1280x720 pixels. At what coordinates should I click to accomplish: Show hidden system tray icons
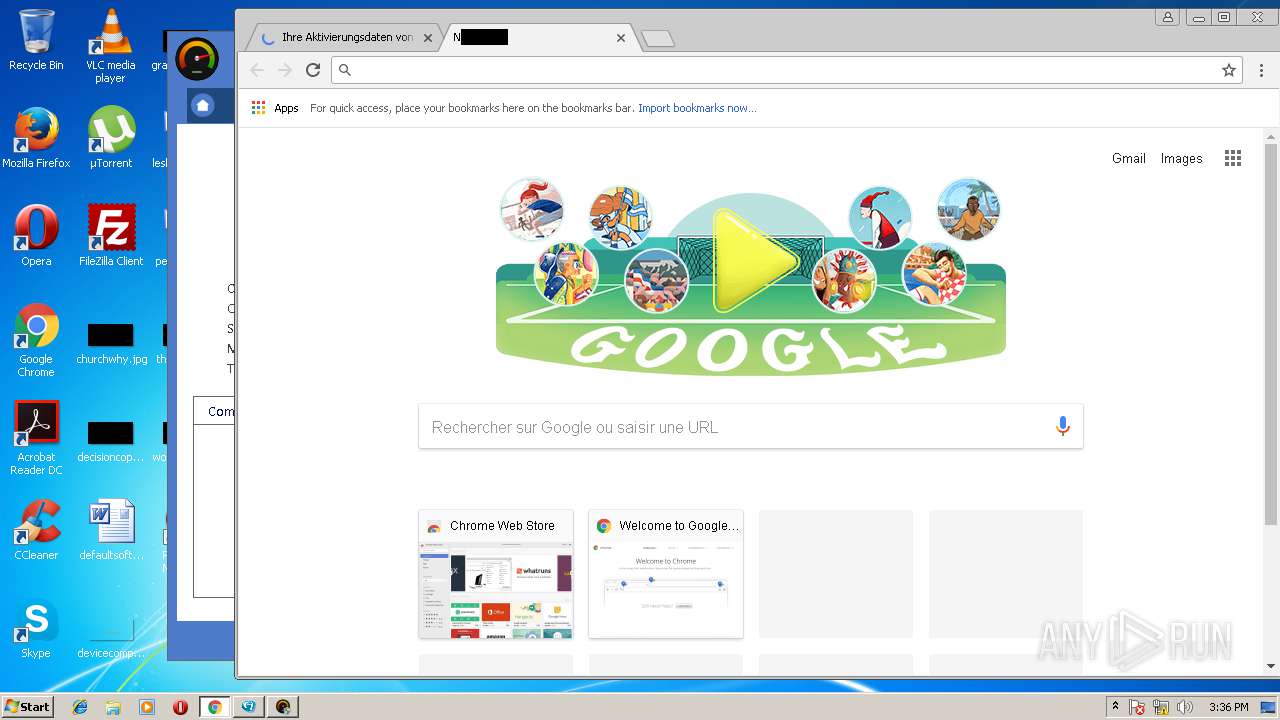(1115, 706)
